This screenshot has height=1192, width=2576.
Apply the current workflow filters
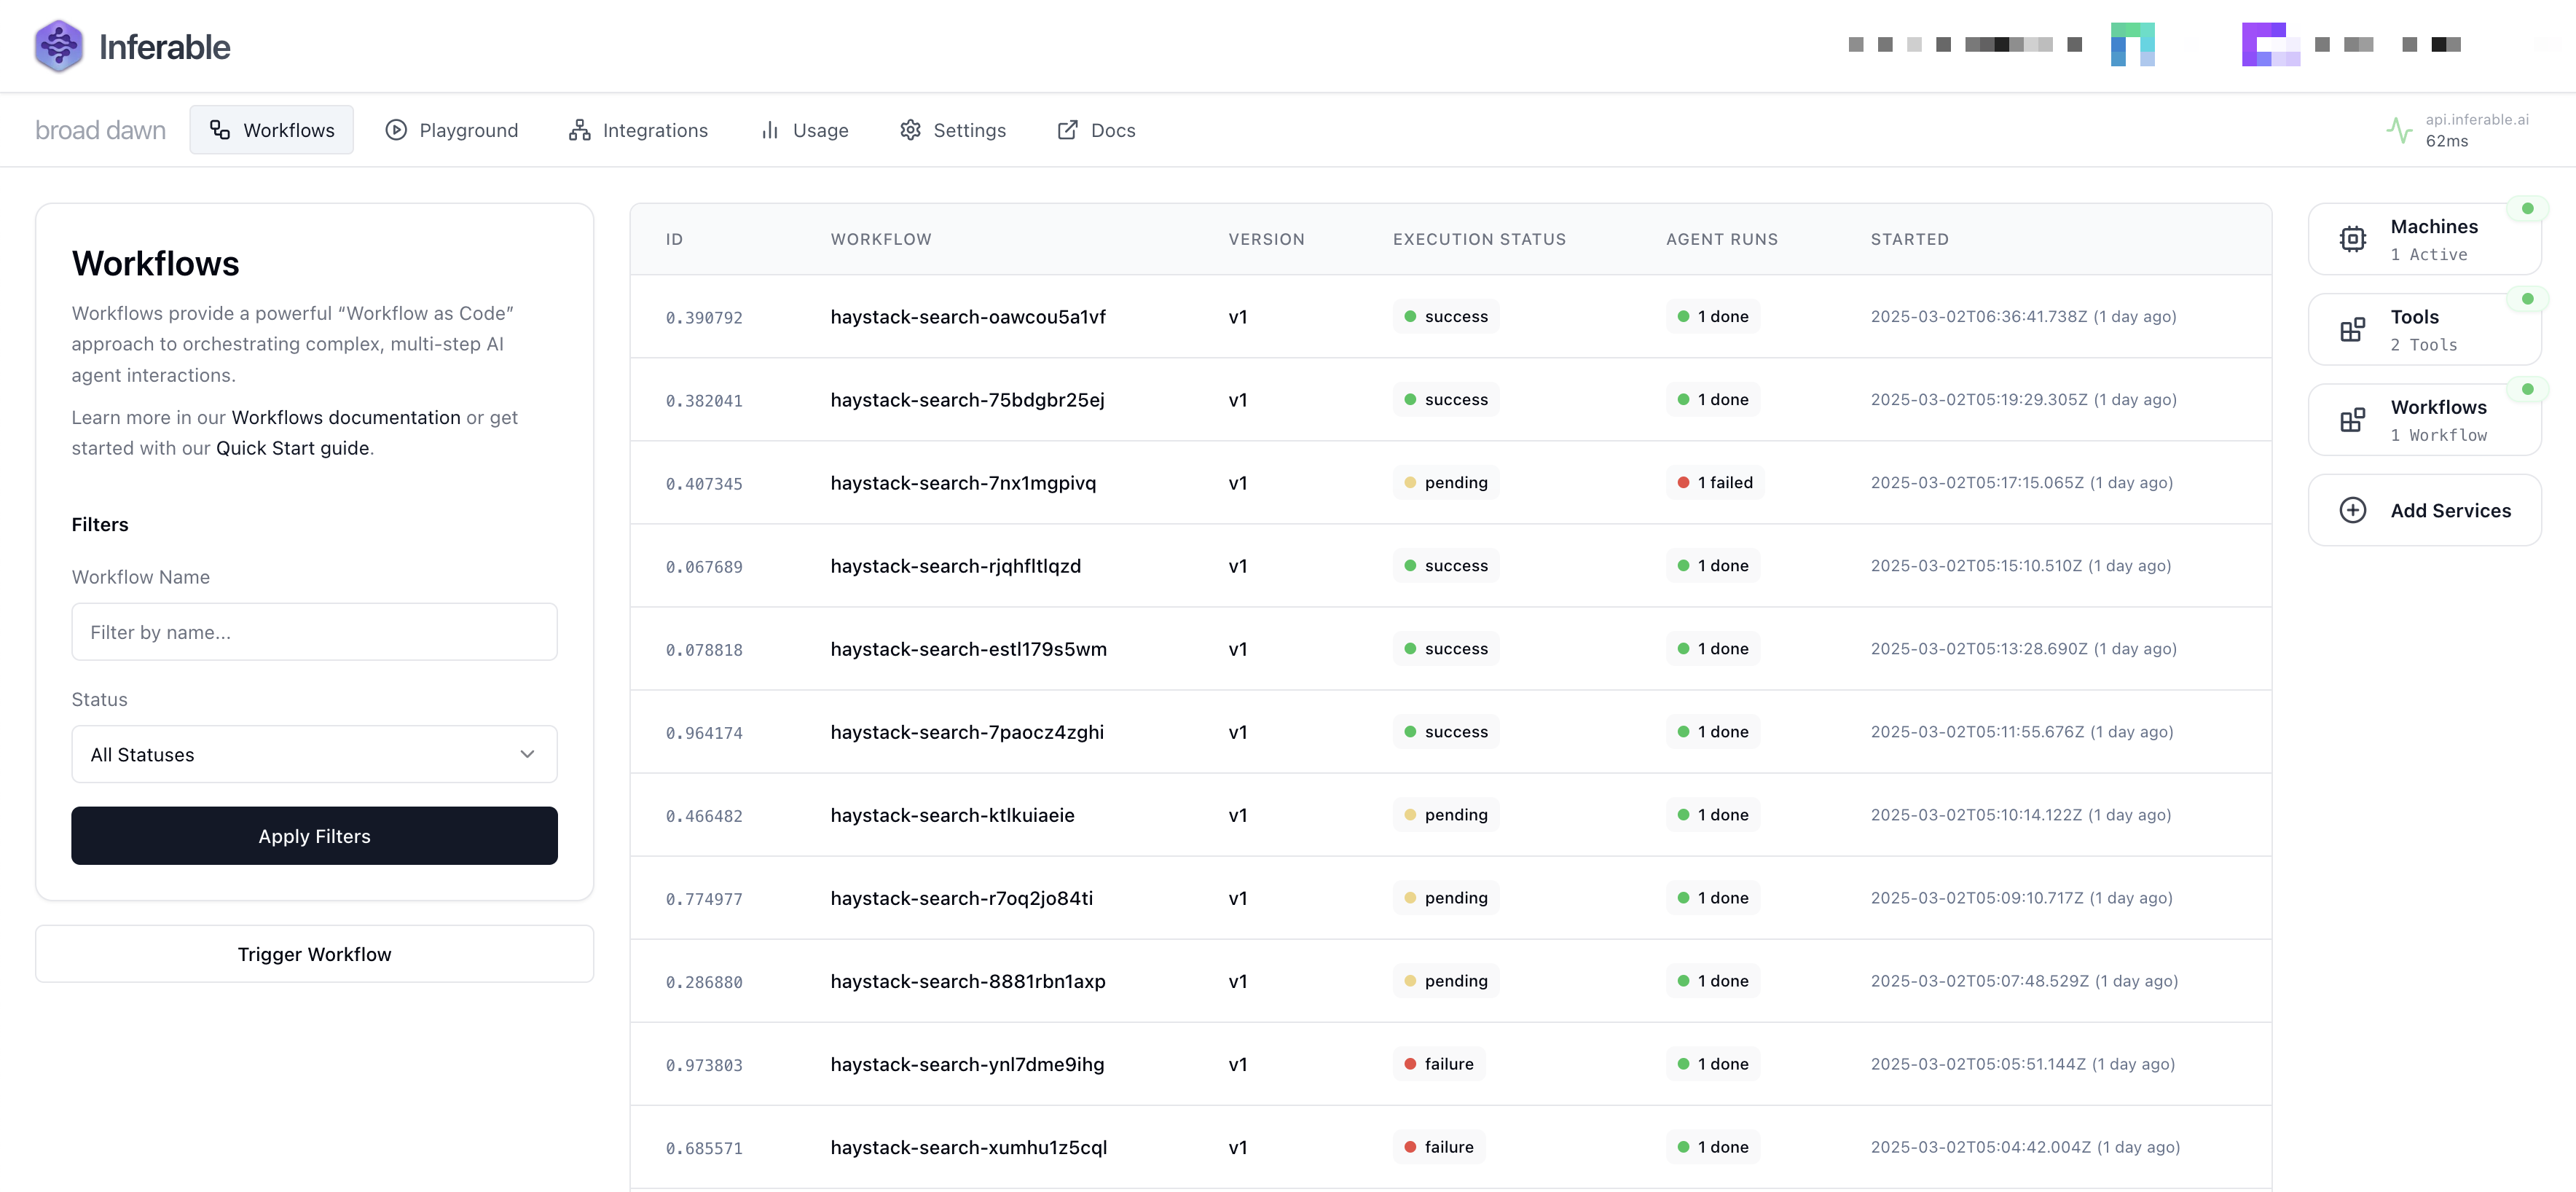coord(314,835)
